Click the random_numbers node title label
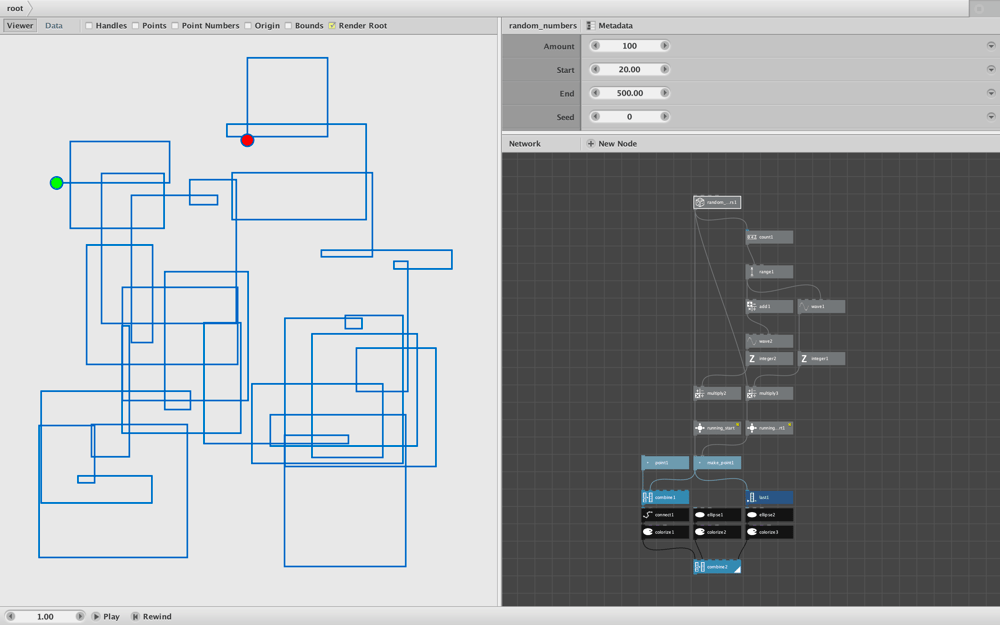Screen dimensions: 1000x625 coord(543,26)
